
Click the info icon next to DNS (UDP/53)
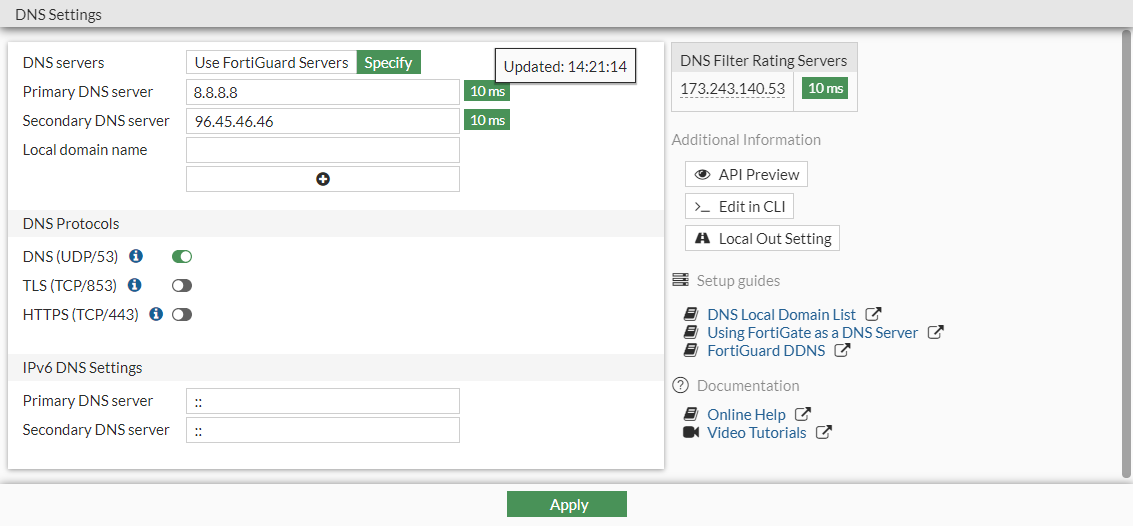136,257
